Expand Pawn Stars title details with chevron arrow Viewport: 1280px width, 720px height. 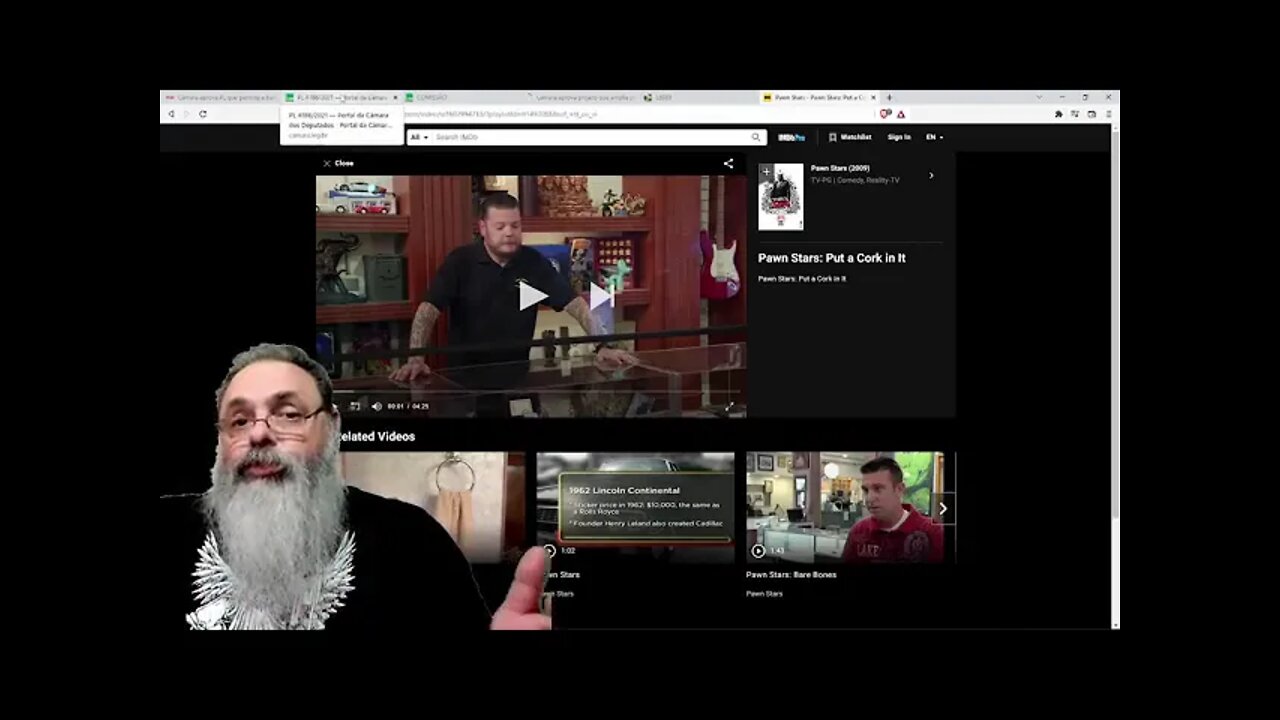tap(931, 176)
